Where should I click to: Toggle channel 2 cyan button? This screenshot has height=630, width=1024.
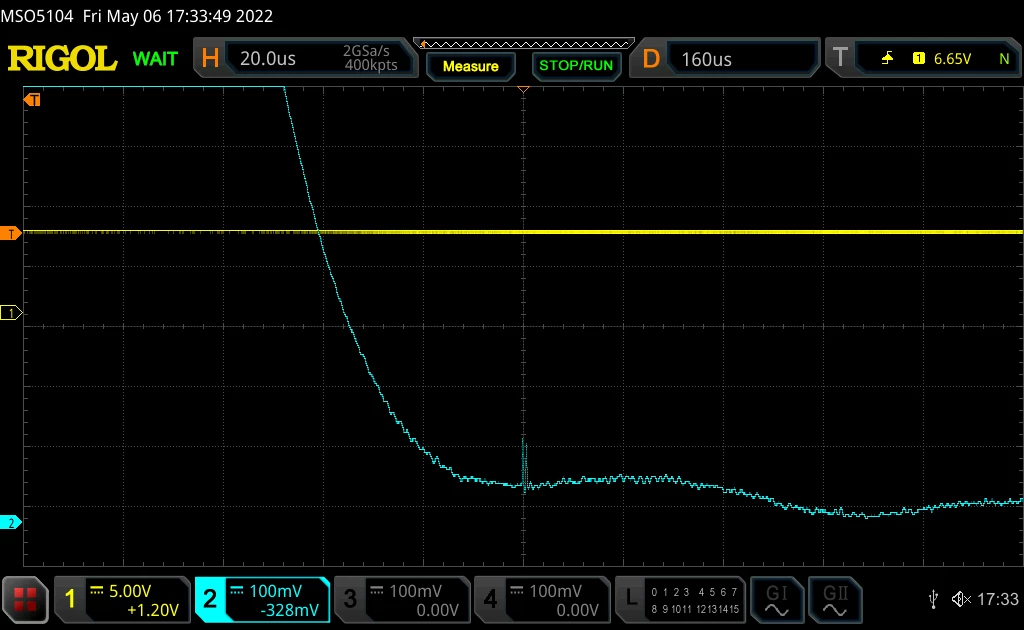tap(210, 599)
